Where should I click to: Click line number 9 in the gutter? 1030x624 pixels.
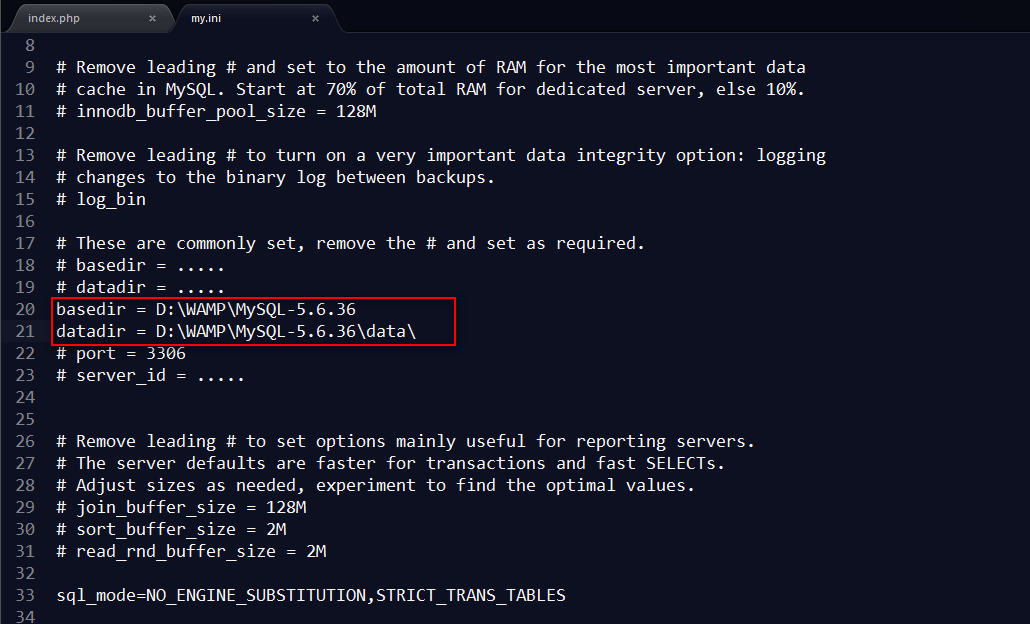click(x=30, y=68)
